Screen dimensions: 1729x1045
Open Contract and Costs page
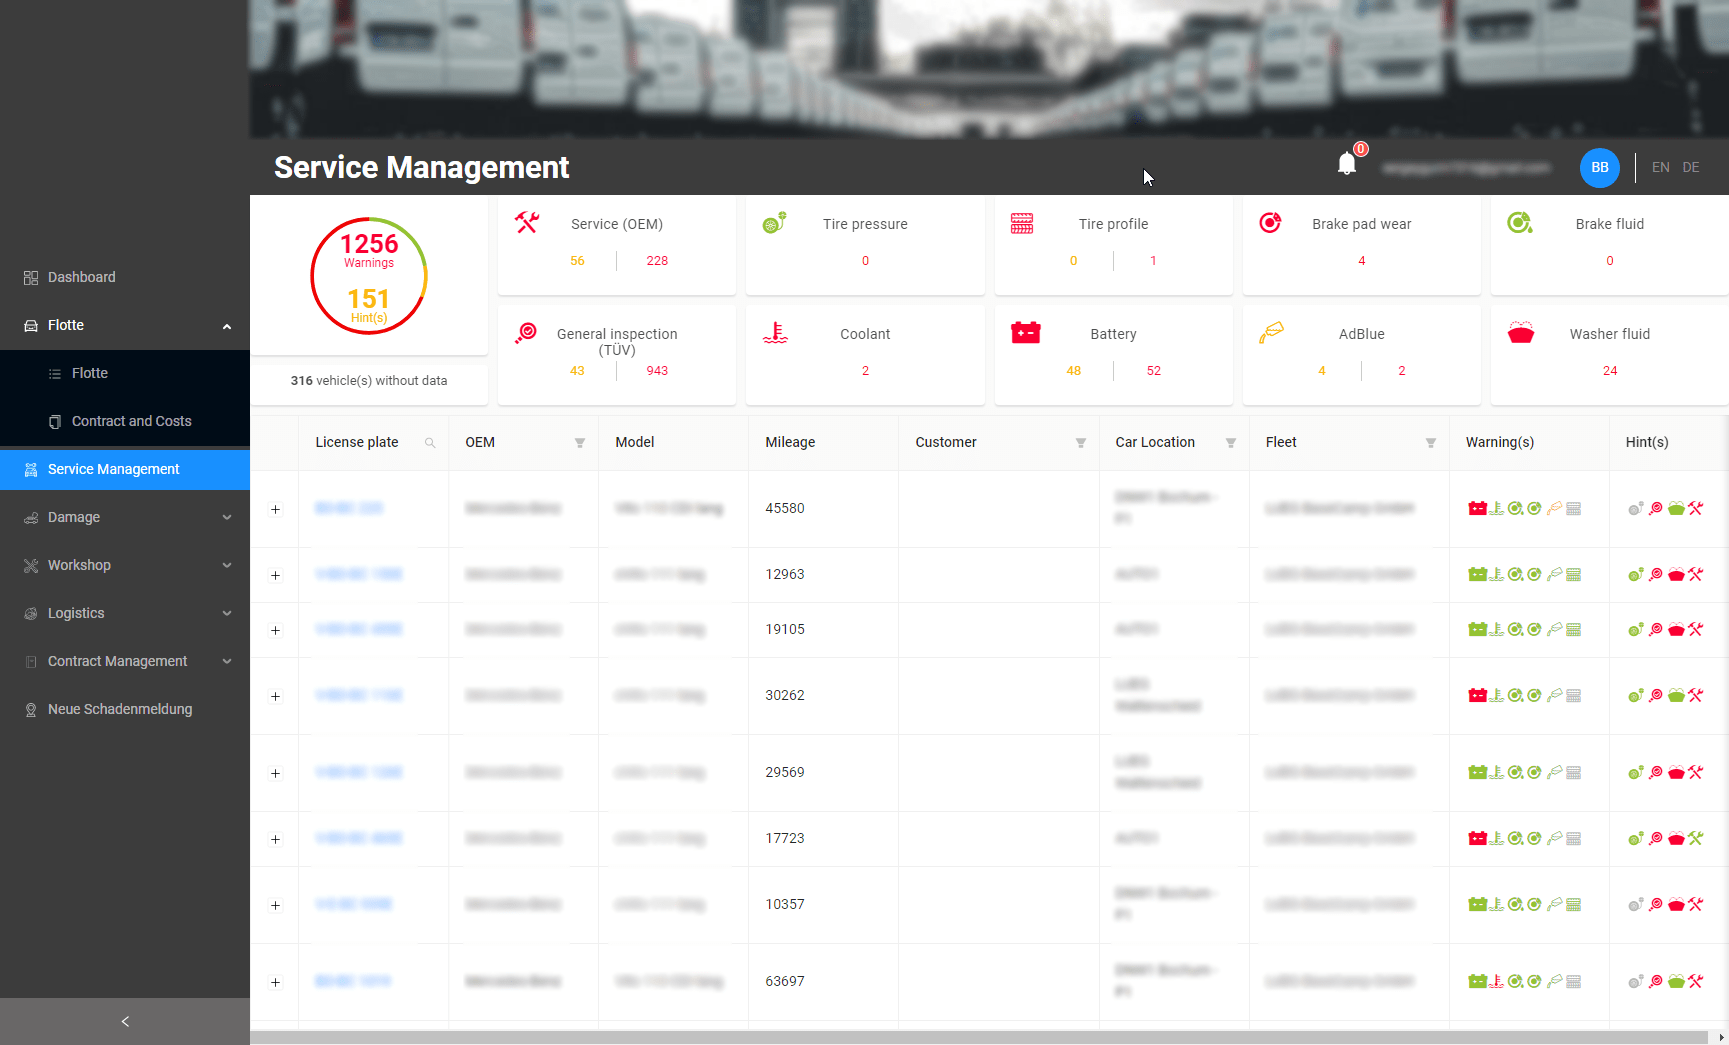[x=131, y=421]
